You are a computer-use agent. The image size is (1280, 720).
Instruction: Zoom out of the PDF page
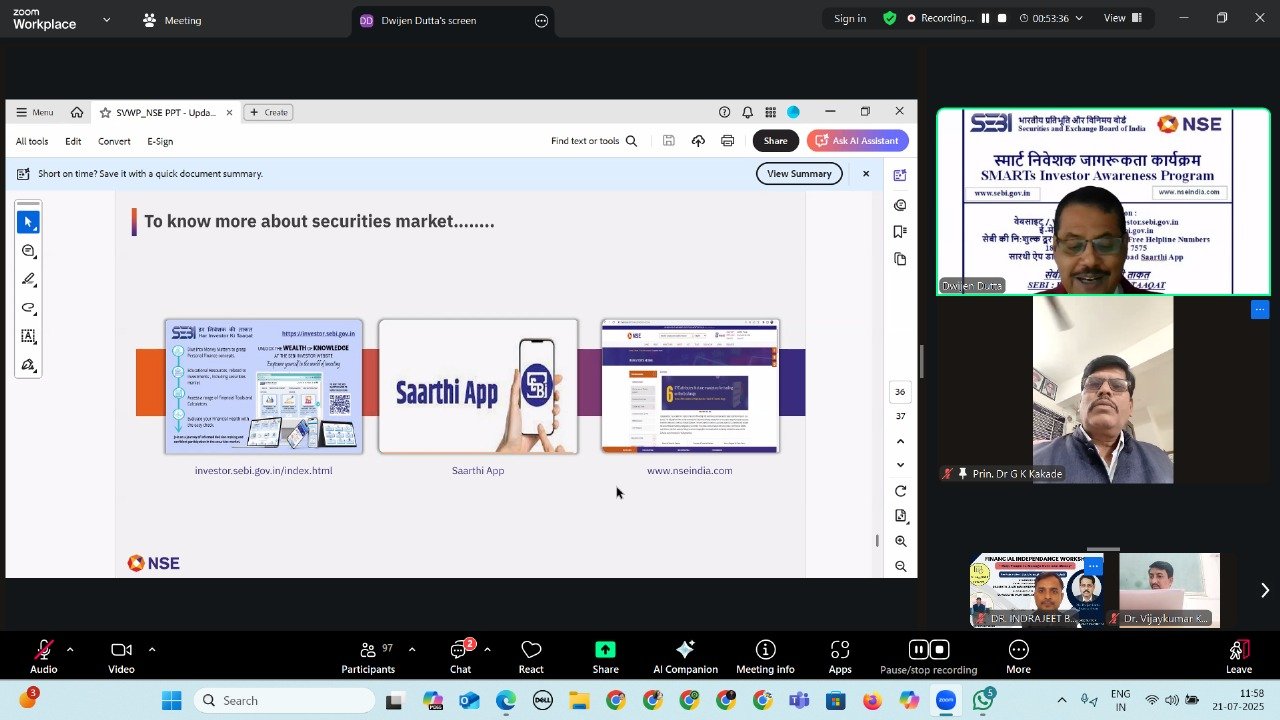click(900, 566)
